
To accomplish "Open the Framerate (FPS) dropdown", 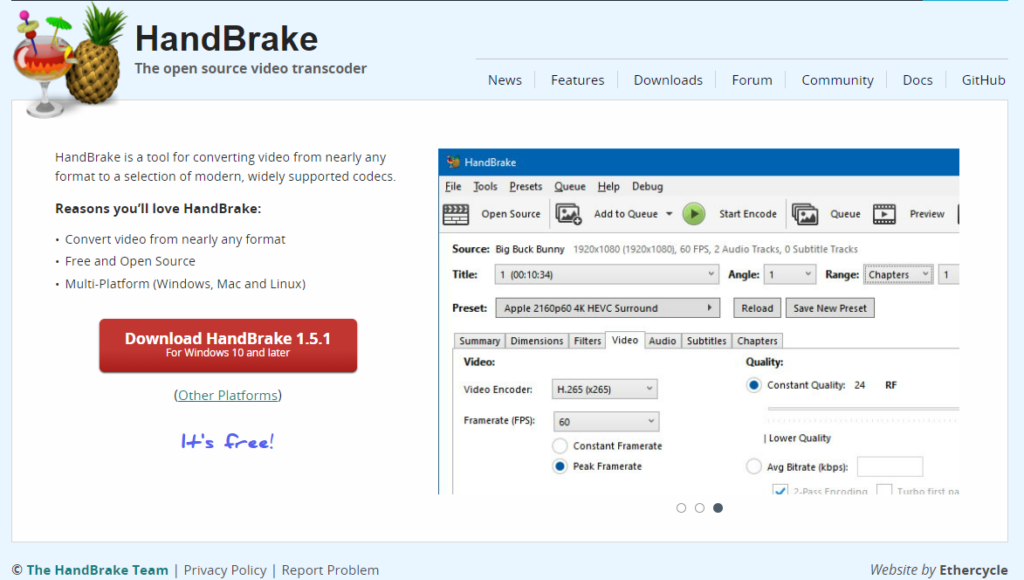I will (x=606, y=421).
